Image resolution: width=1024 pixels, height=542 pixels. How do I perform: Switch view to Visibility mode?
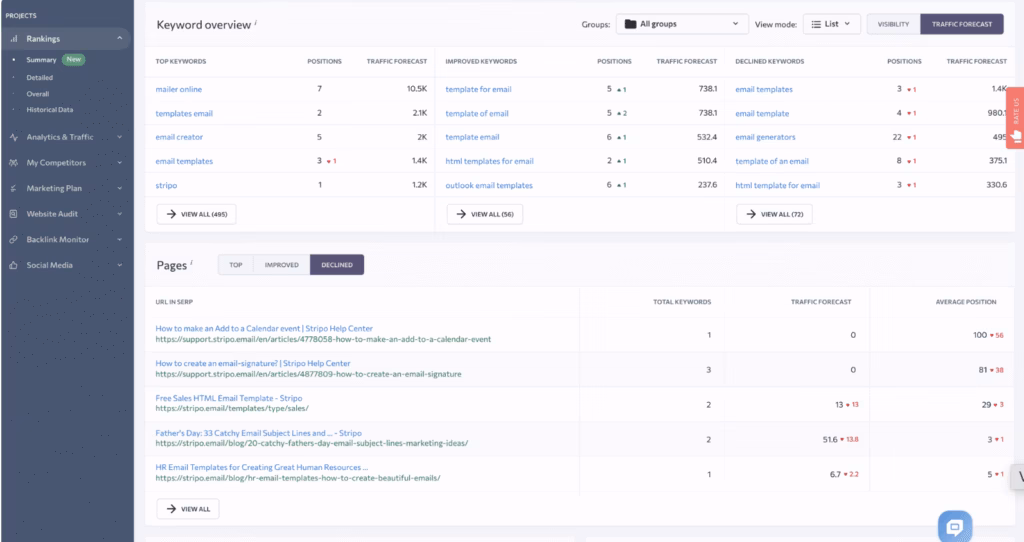click(893, 24)
